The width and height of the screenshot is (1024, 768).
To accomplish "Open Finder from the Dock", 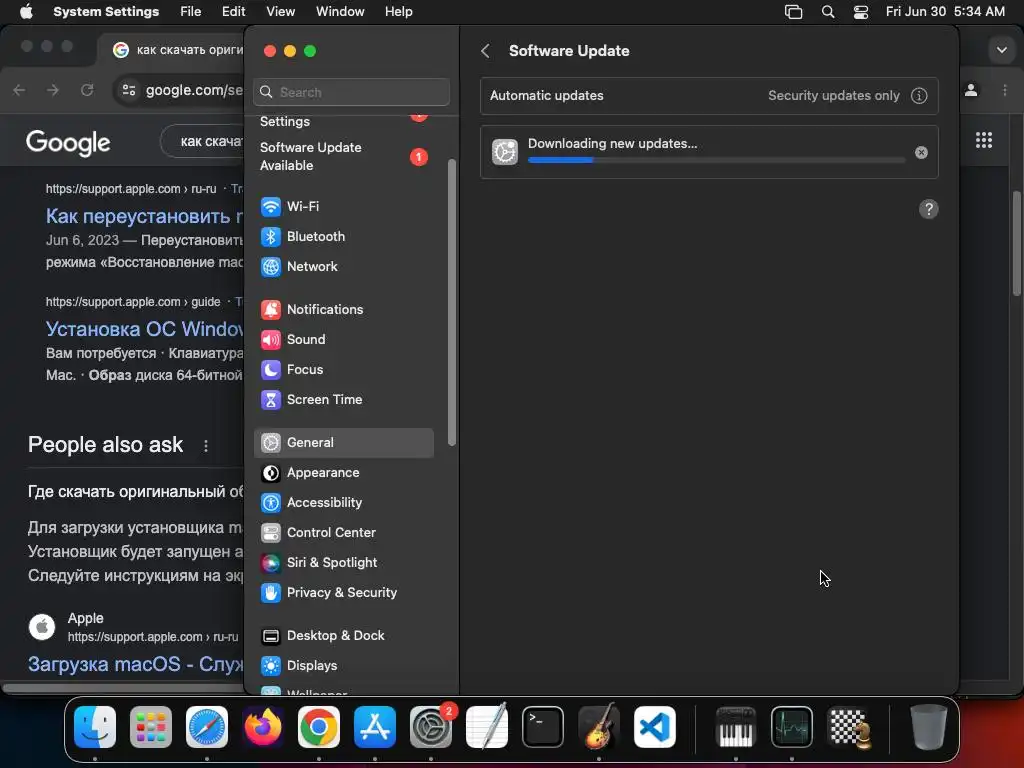I will pos(95,727).
